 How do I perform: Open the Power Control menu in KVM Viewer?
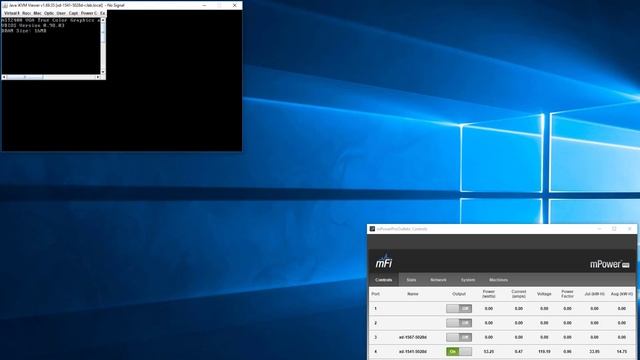[89, 13]
